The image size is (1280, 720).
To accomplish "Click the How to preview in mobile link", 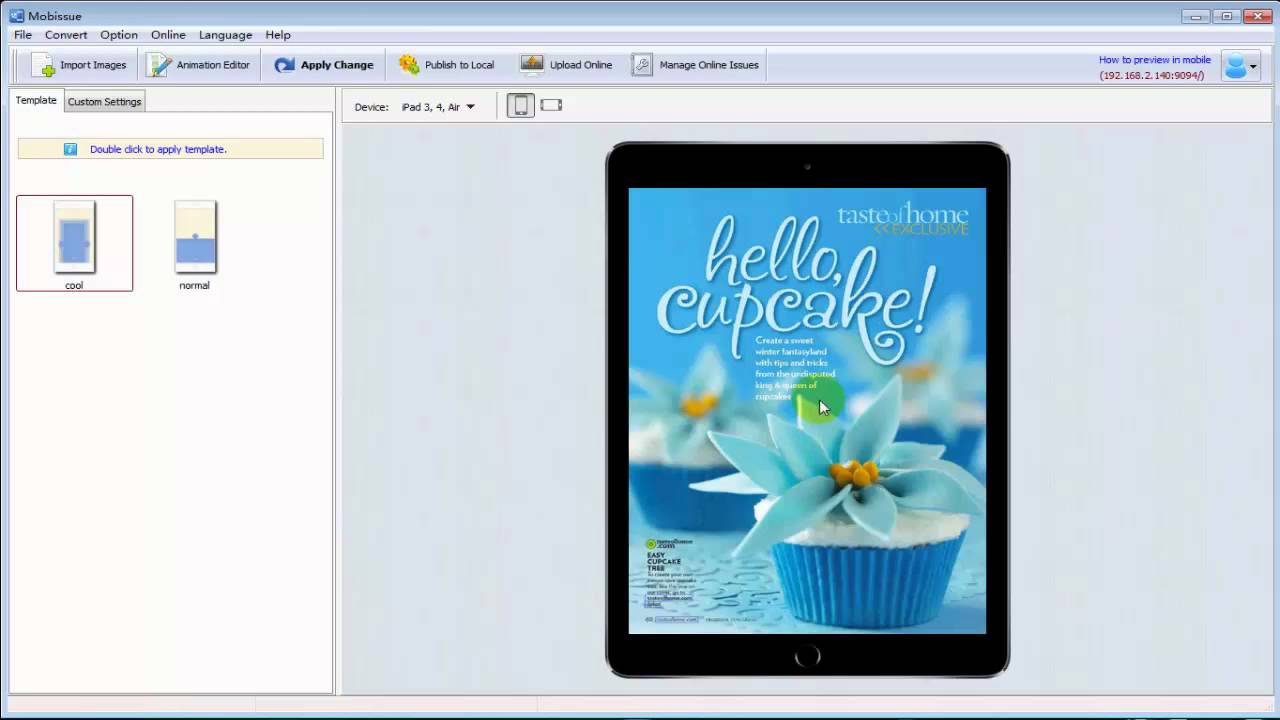I will [x=1155, y=60].
